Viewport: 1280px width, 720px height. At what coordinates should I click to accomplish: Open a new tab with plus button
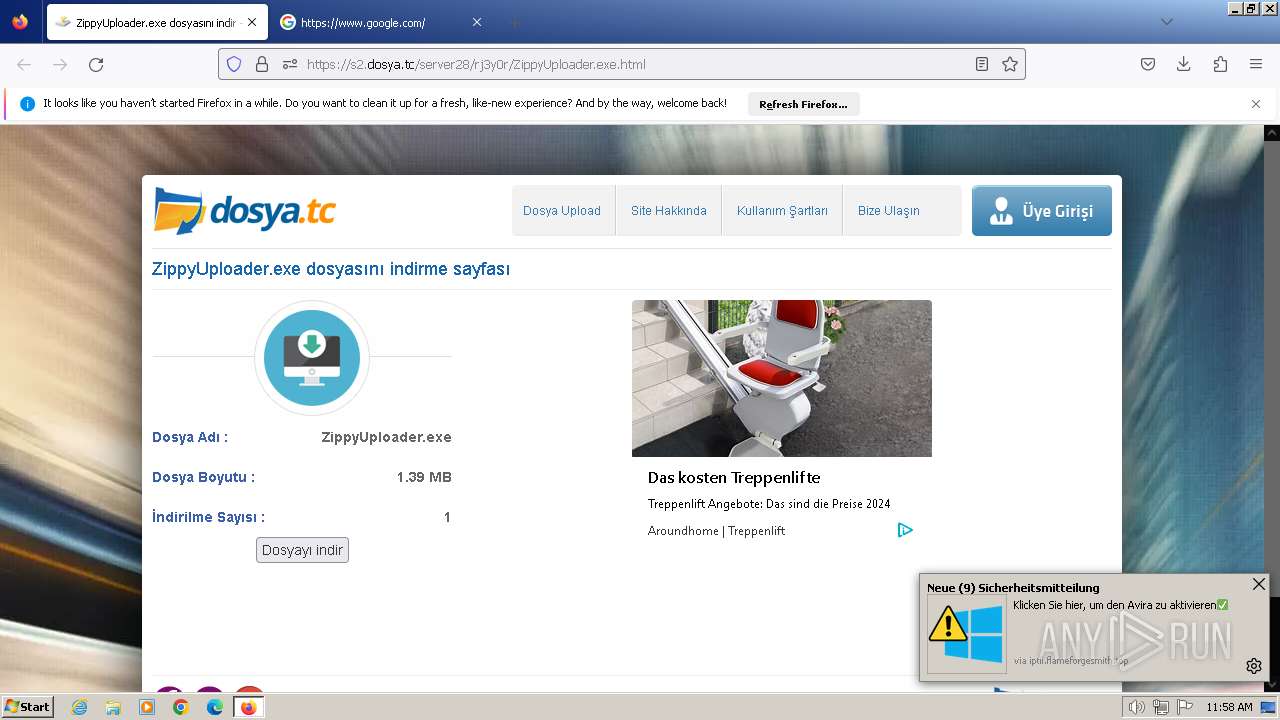(x=514, y=22)
